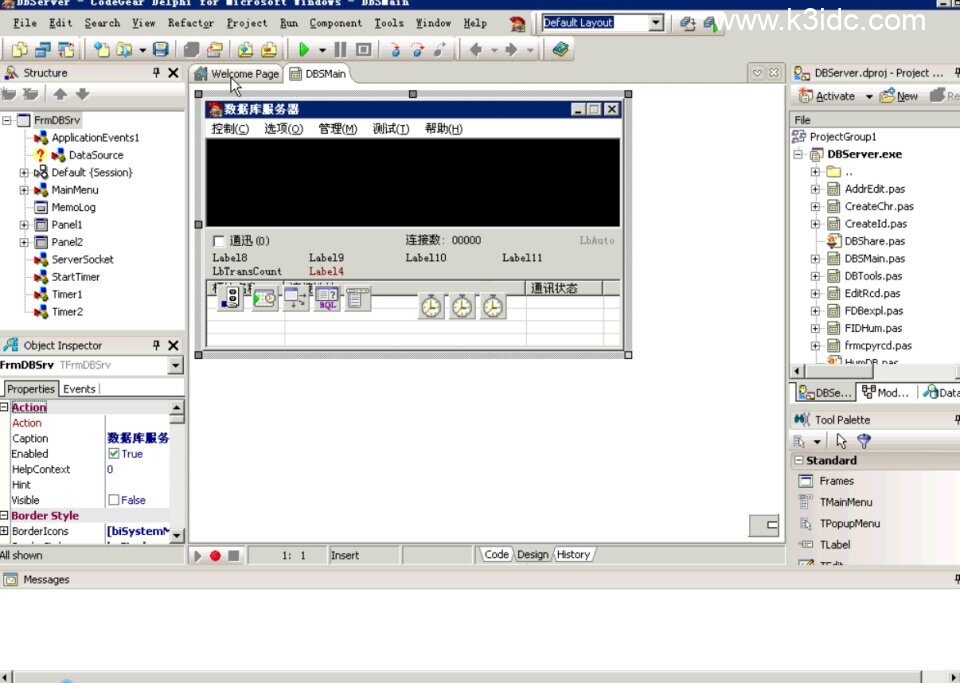Check the 通讯 checkbox on the form
The image size is (960, 683).
(218, 240)
